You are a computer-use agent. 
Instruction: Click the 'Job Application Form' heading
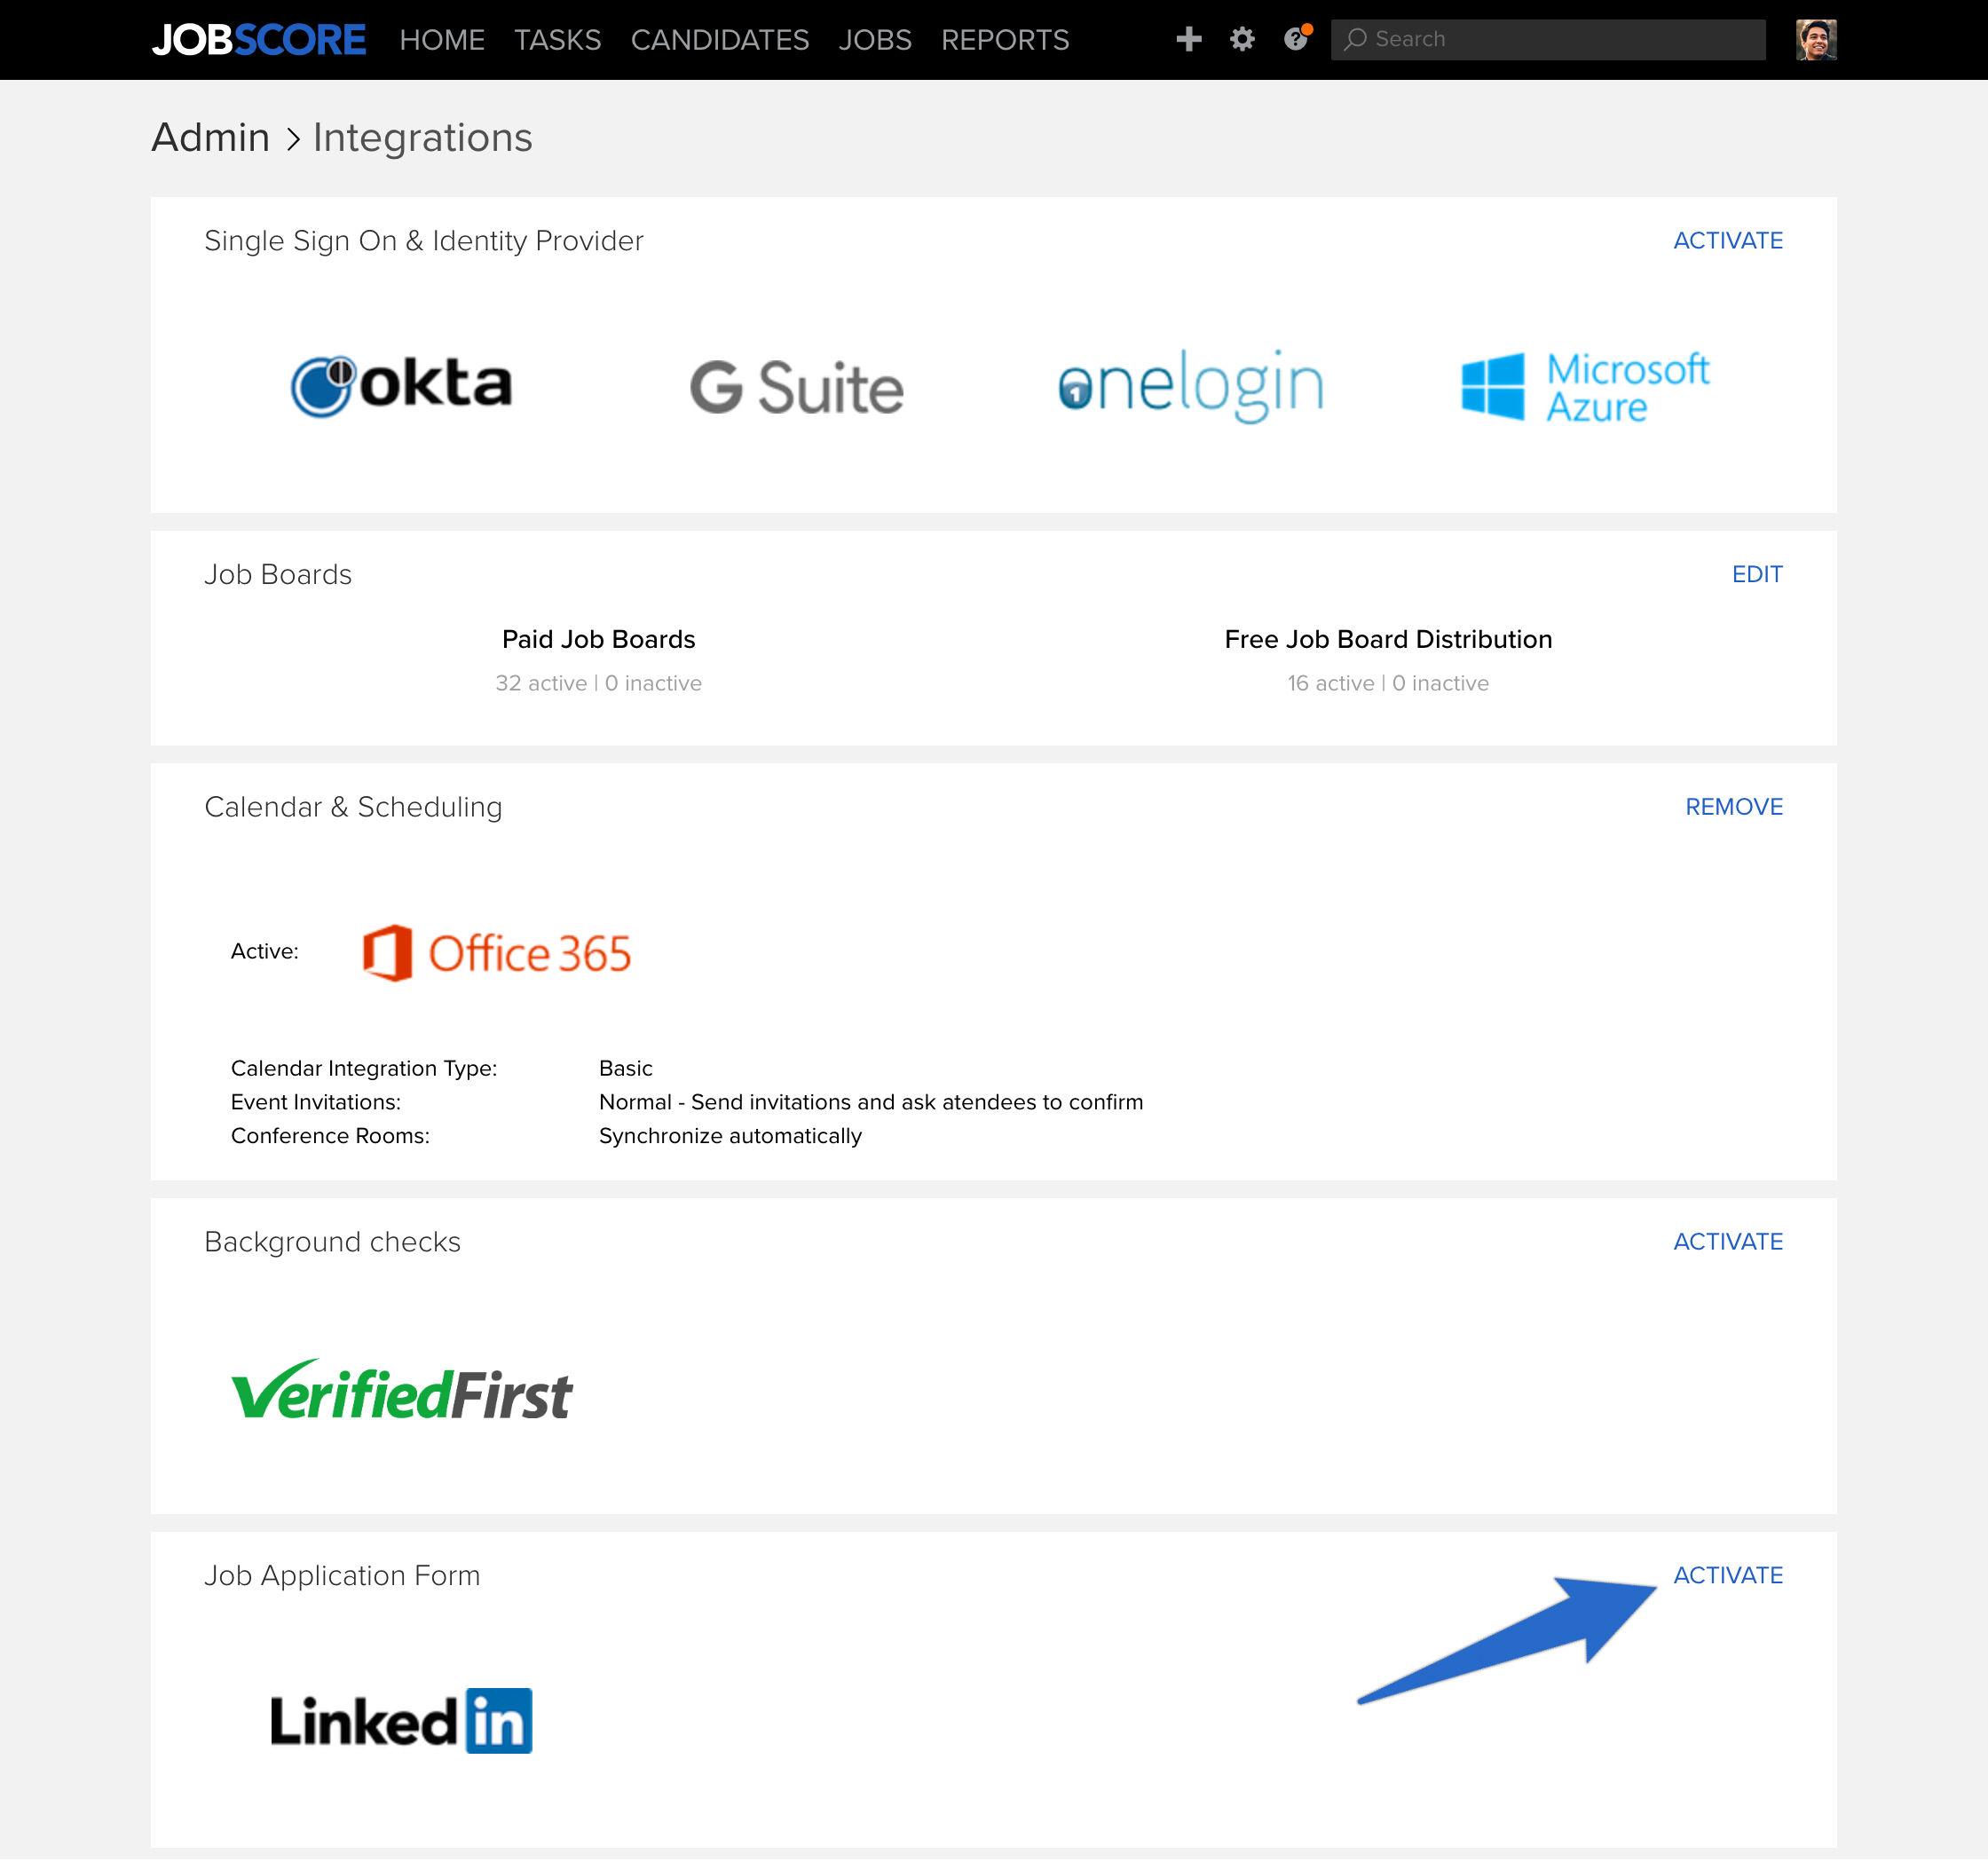342,1576
